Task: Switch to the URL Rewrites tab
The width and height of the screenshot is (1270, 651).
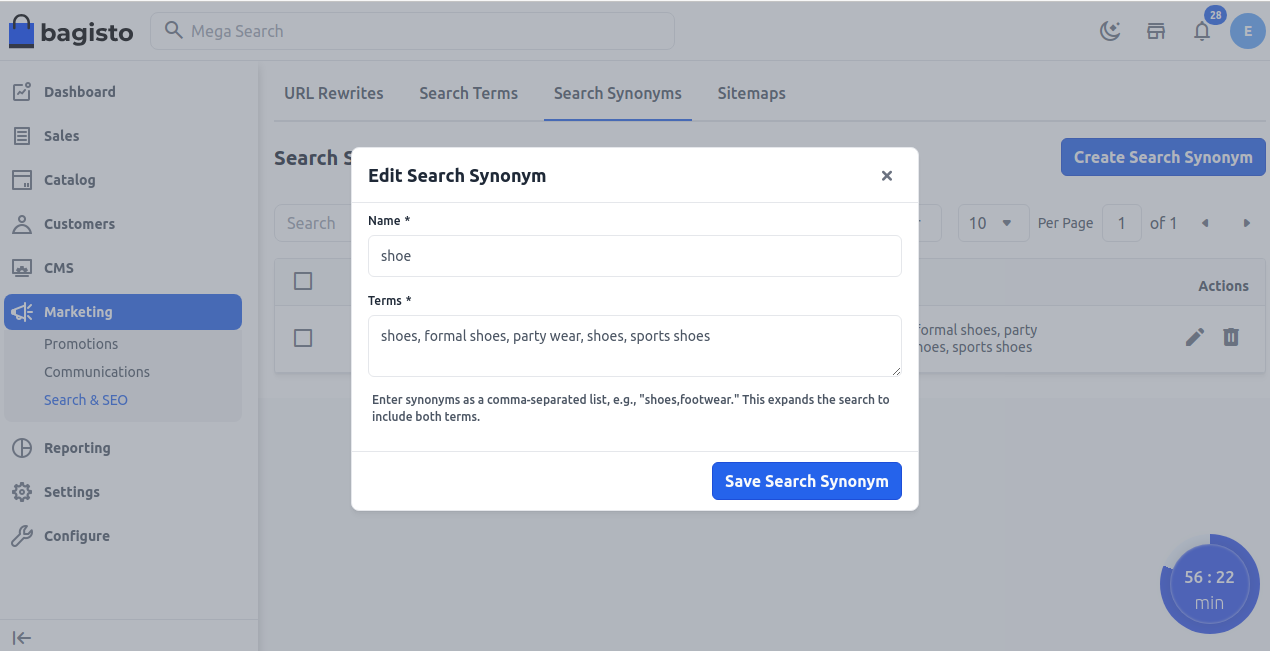Action: (334, 93)
